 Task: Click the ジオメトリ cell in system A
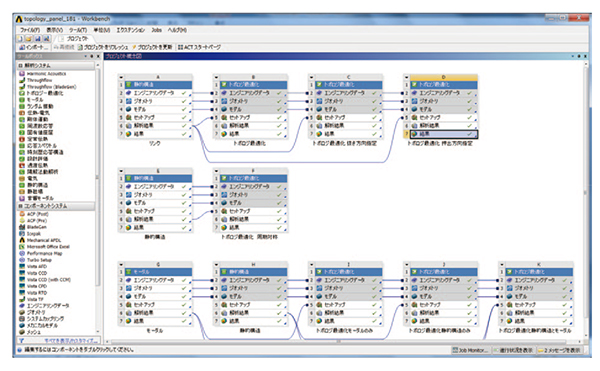[x=158, y=101]
